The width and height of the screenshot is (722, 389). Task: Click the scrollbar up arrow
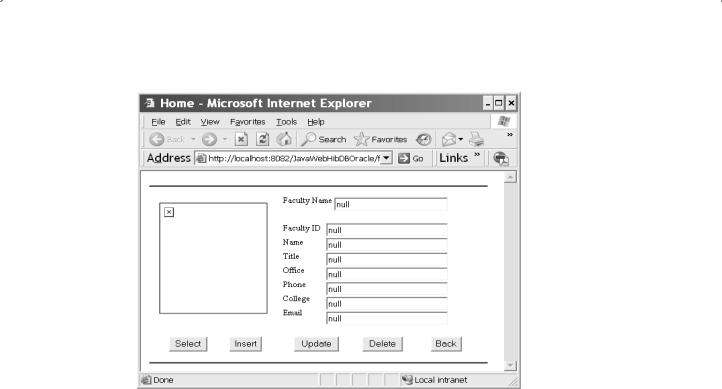510,177
